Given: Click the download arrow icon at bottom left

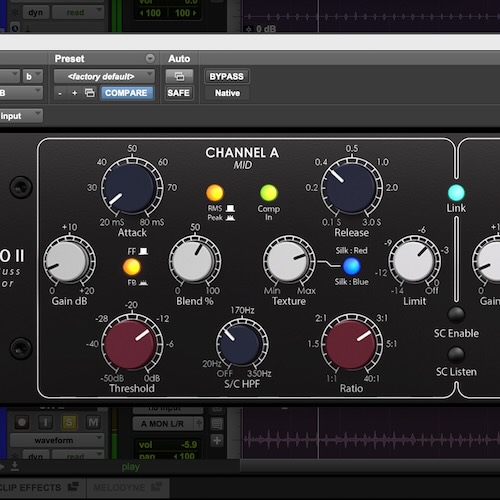Looking at the screenshot, I should (15, 466).
